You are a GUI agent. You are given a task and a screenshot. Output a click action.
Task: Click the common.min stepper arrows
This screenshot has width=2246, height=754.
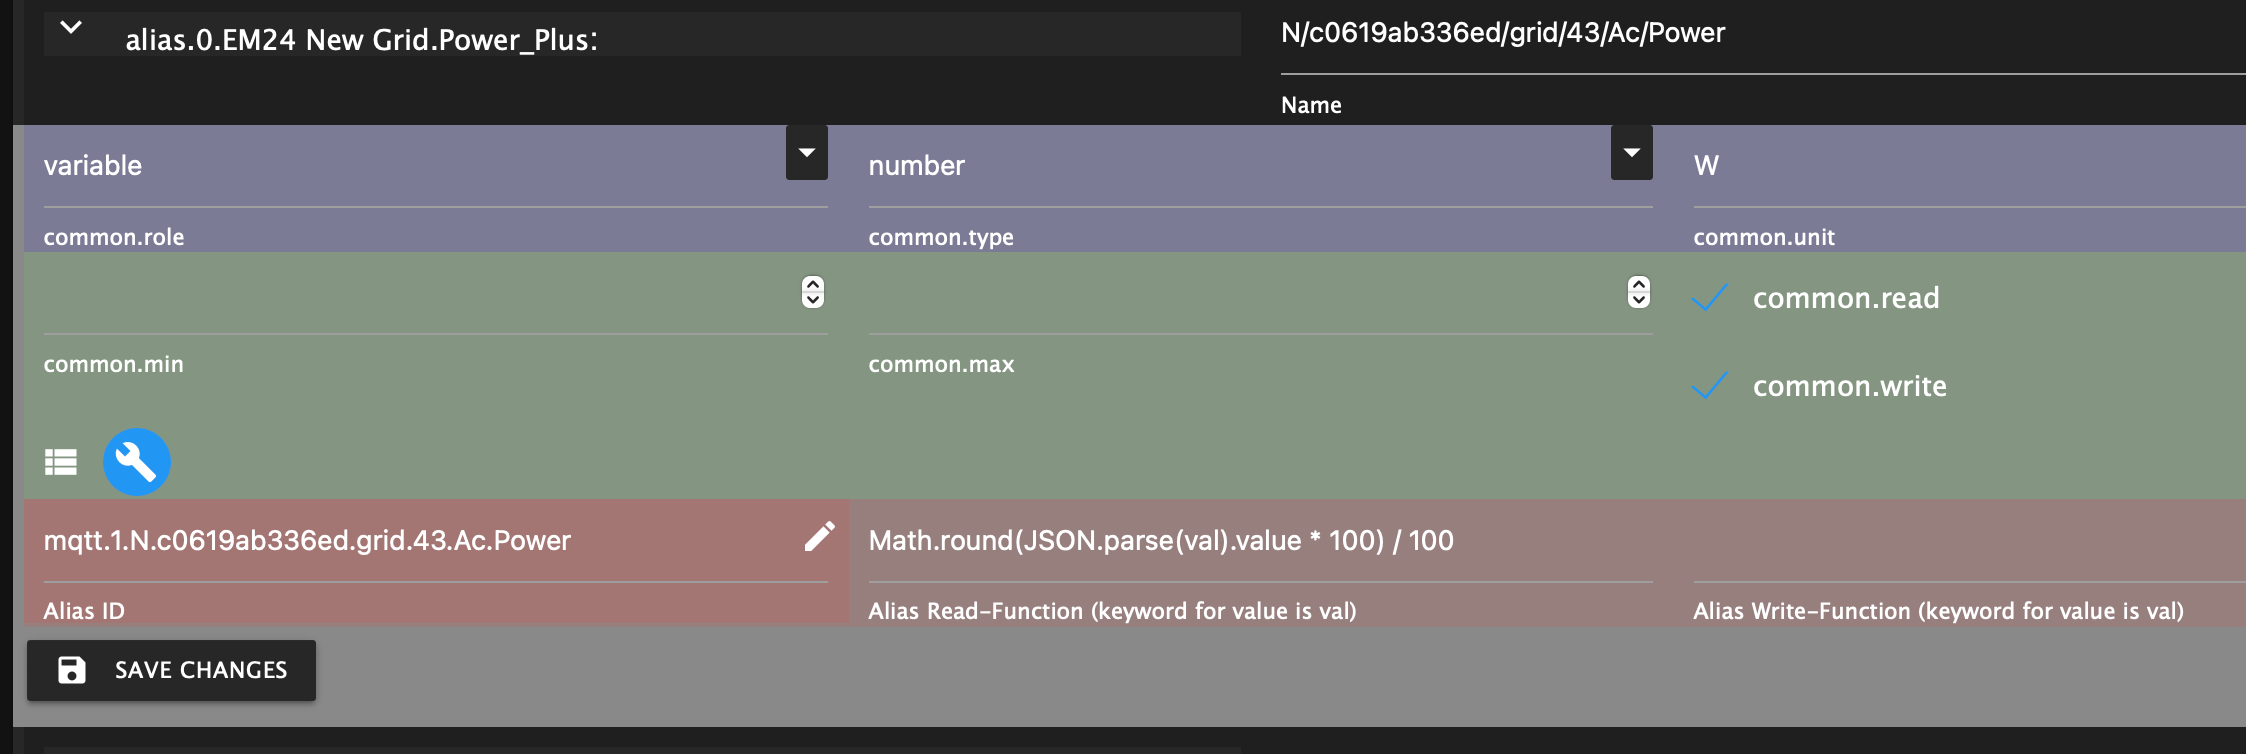[x=813, y=292]
